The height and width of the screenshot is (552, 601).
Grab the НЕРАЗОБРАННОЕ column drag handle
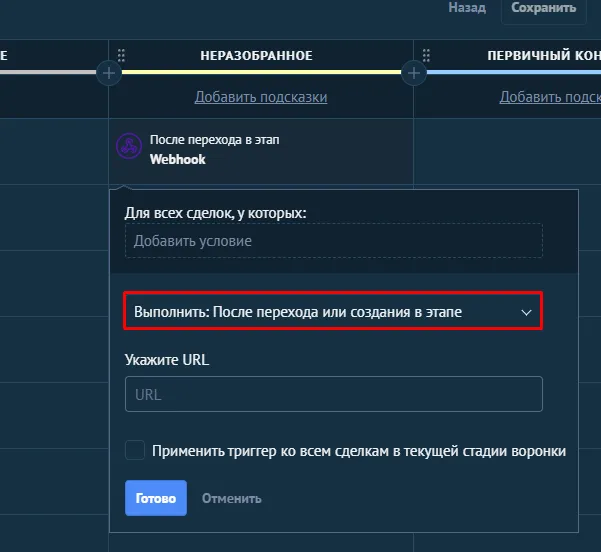[x=121, y=56]
